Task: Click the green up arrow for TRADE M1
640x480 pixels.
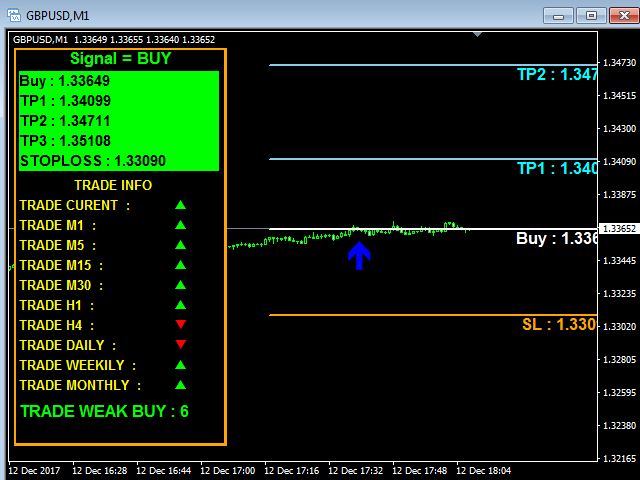Action: pos(180,225)
